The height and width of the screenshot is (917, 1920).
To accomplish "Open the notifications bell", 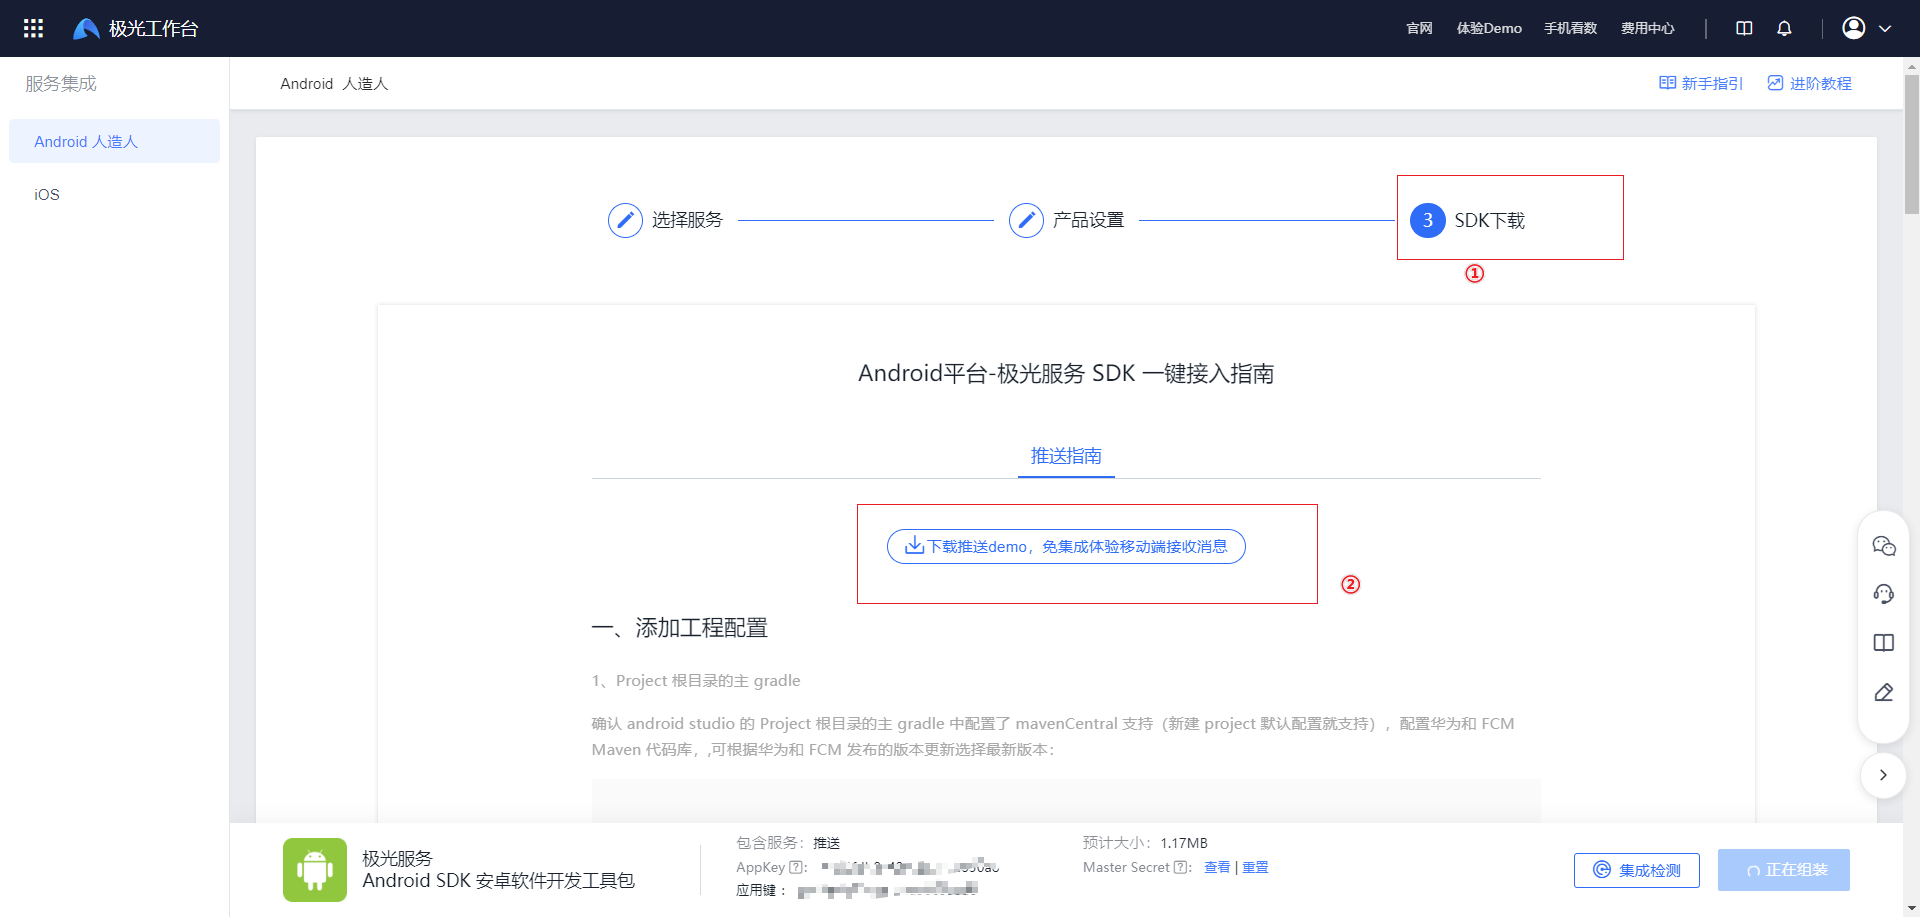I will (1784, 28).
